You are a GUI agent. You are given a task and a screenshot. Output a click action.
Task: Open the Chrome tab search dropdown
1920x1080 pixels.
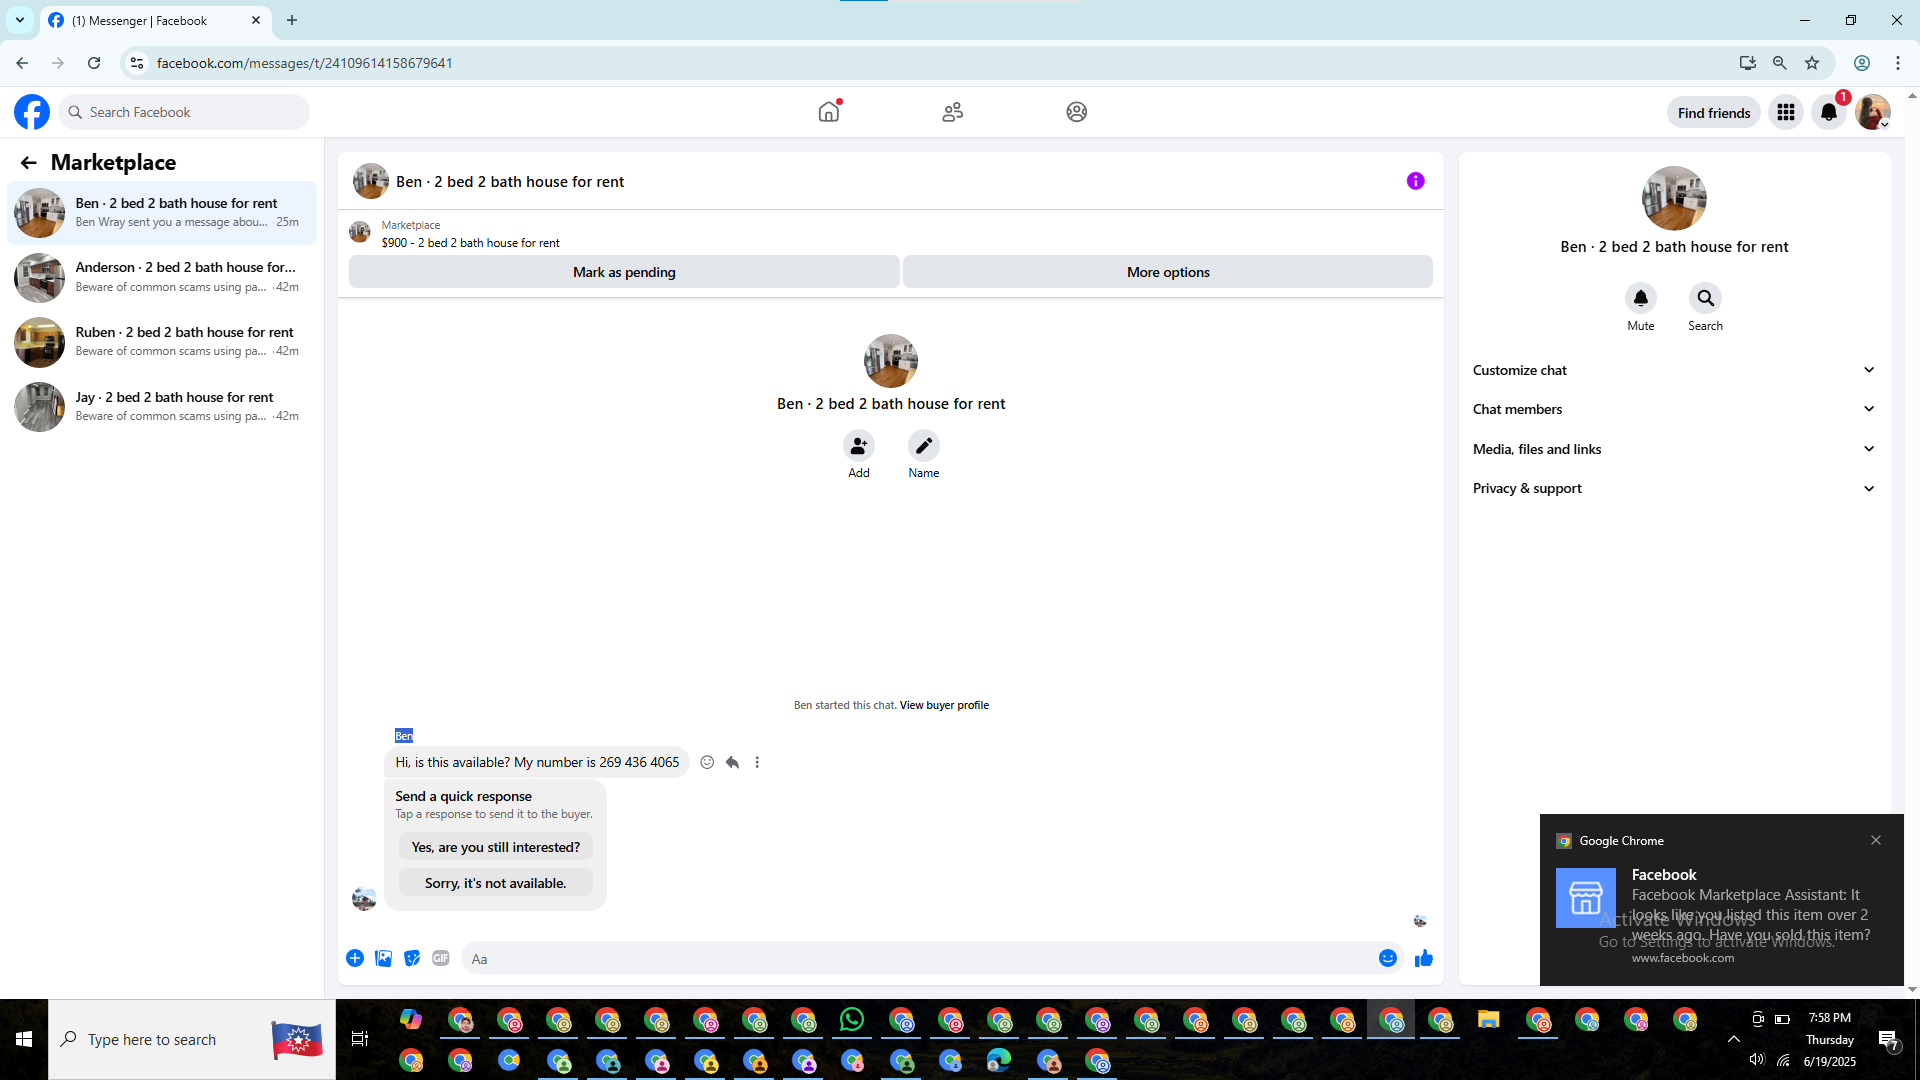pos(20,20)
